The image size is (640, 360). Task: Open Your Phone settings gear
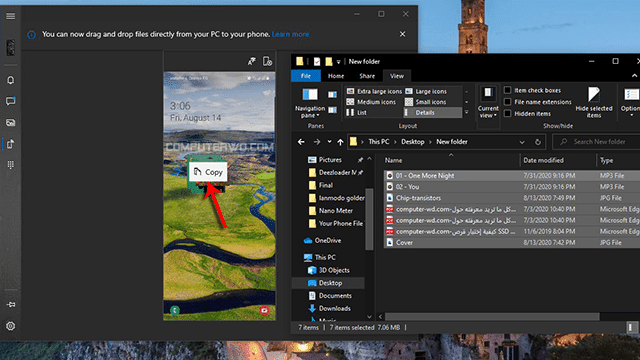click(x=11, y=326)
